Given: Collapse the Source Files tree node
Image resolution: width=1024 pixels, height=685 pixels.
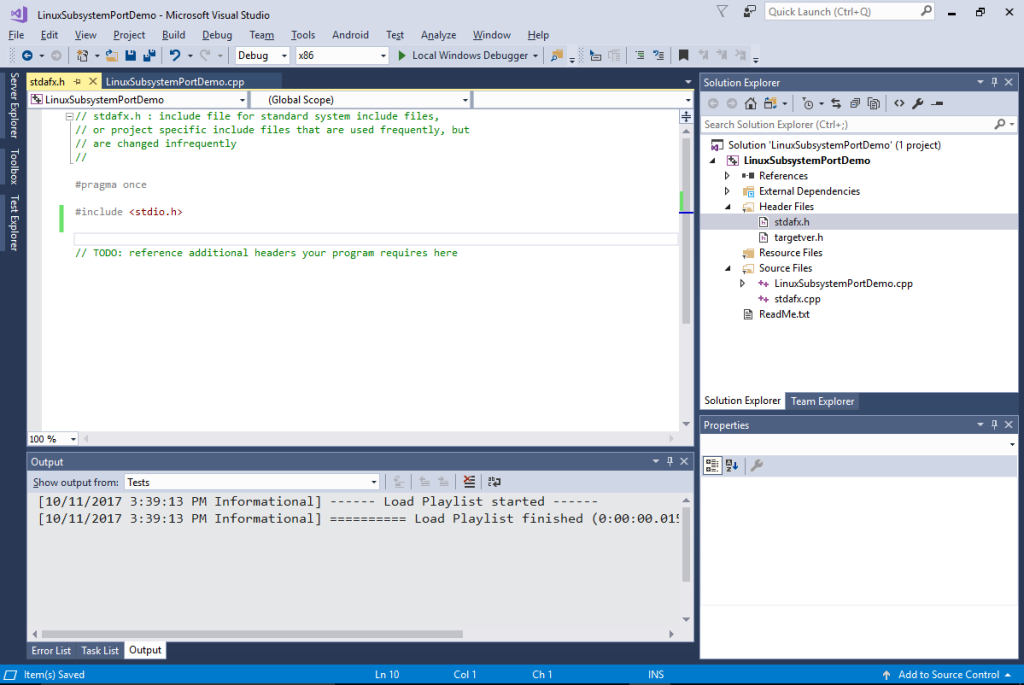Looking at the screenshot, I should pos(727,267).
